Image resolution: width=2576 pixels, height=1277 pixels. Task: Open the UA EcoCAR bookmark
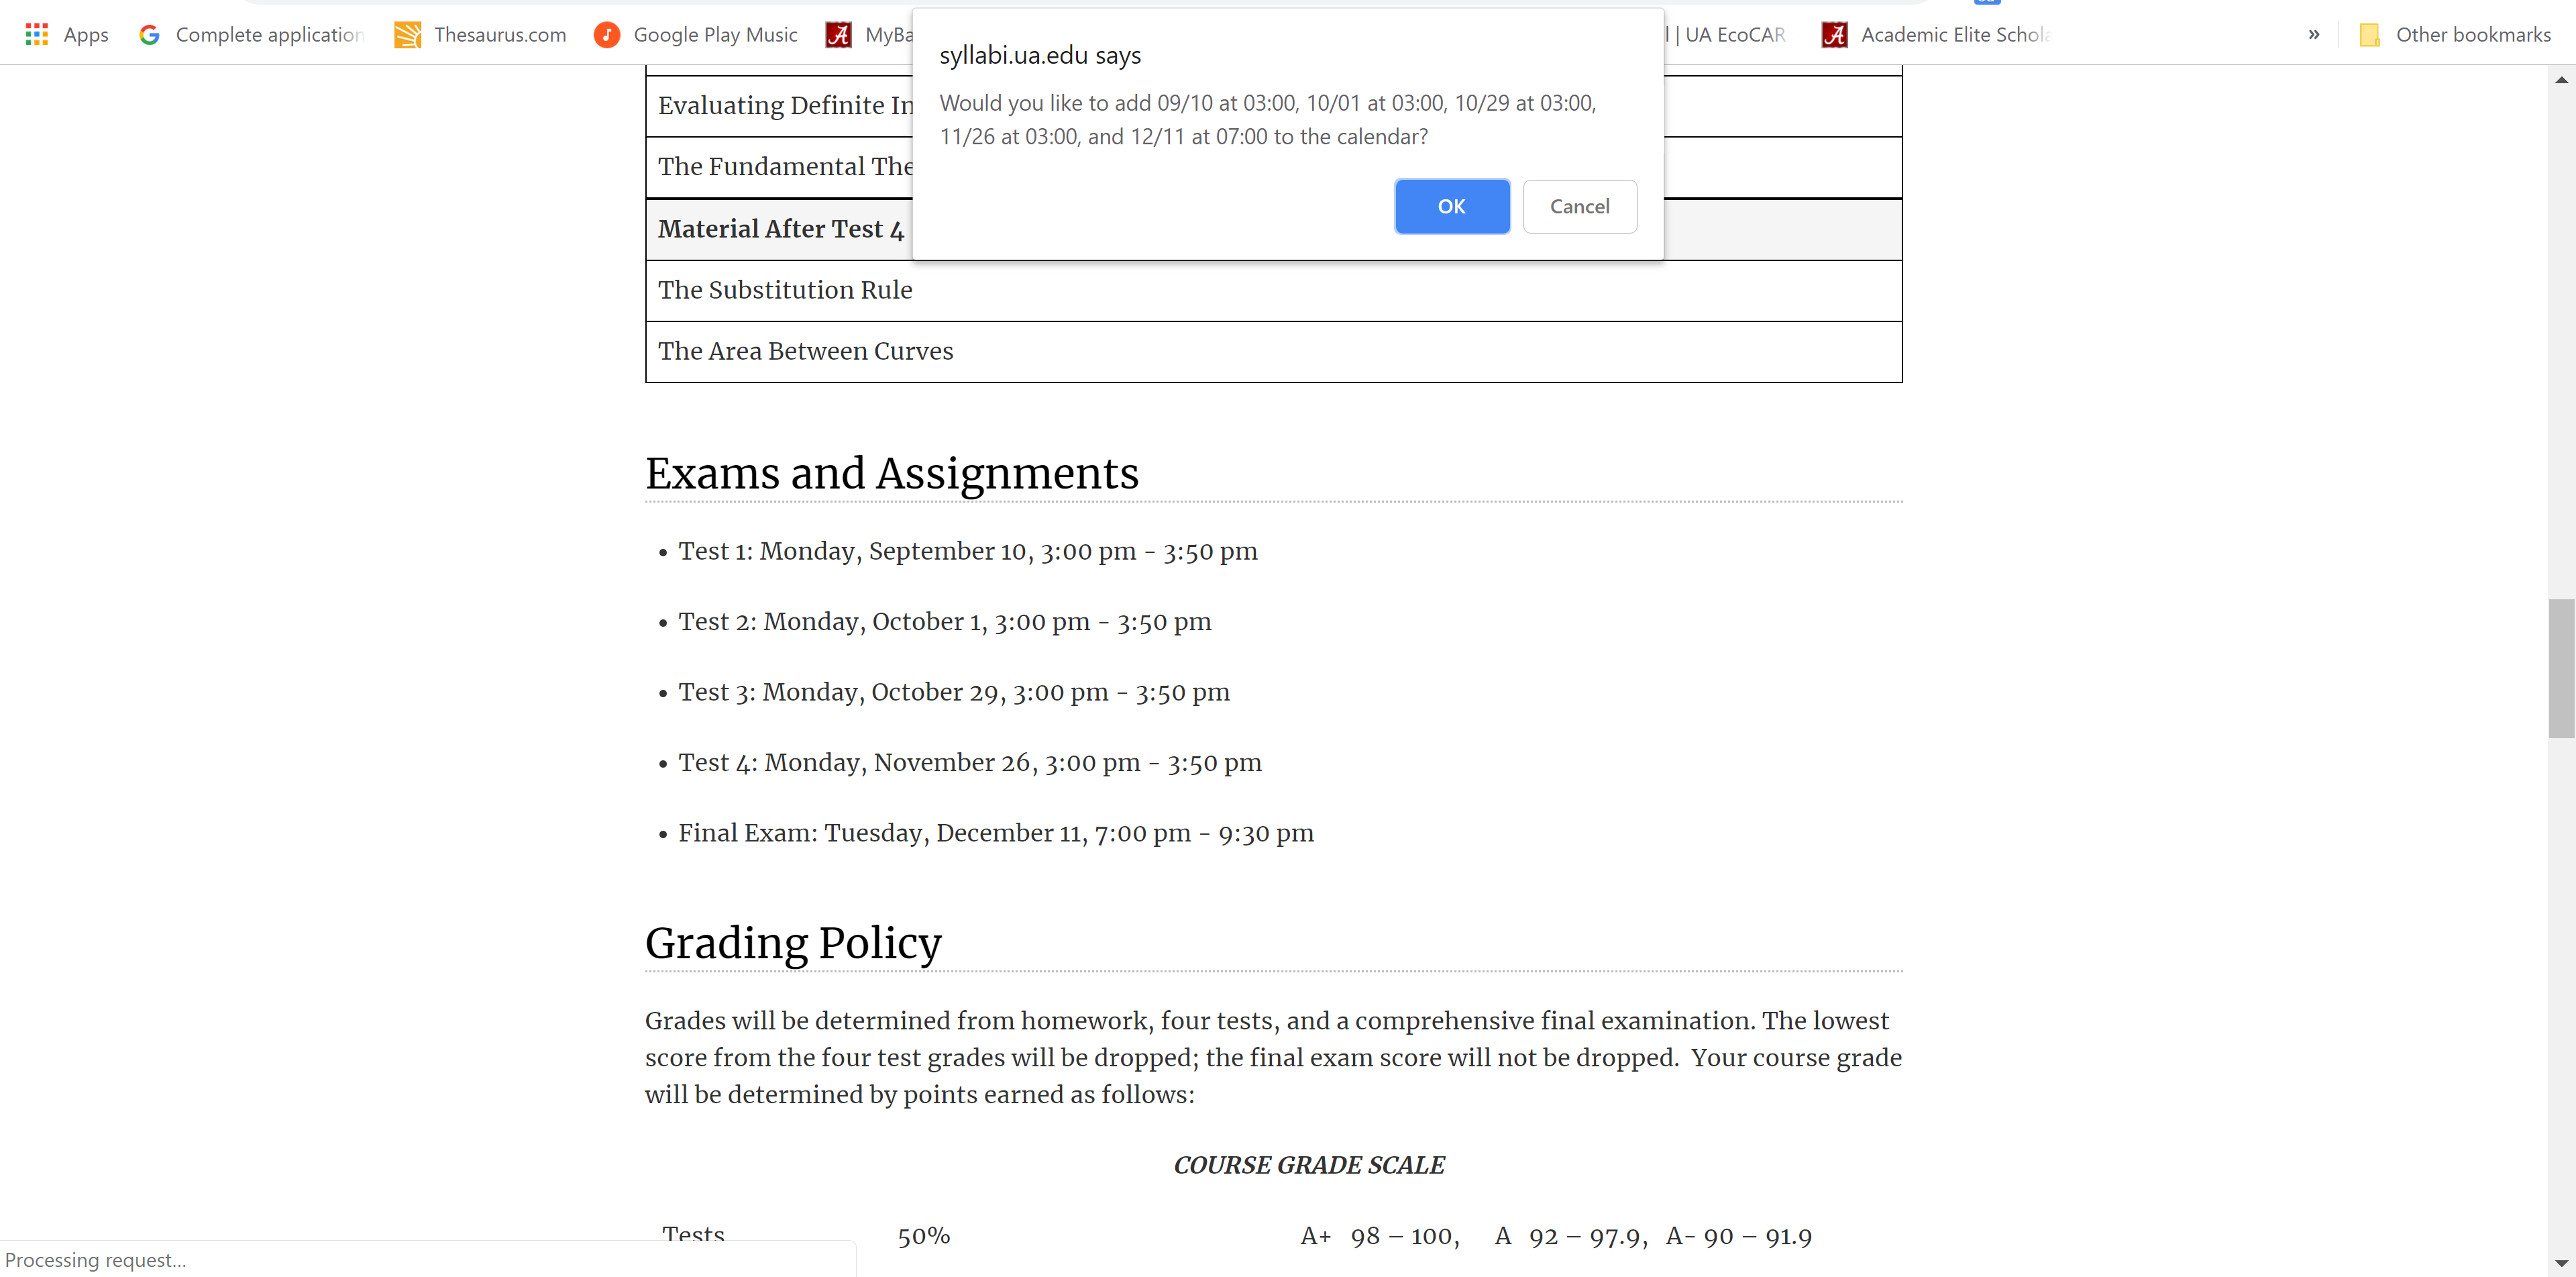(1734, 35)
